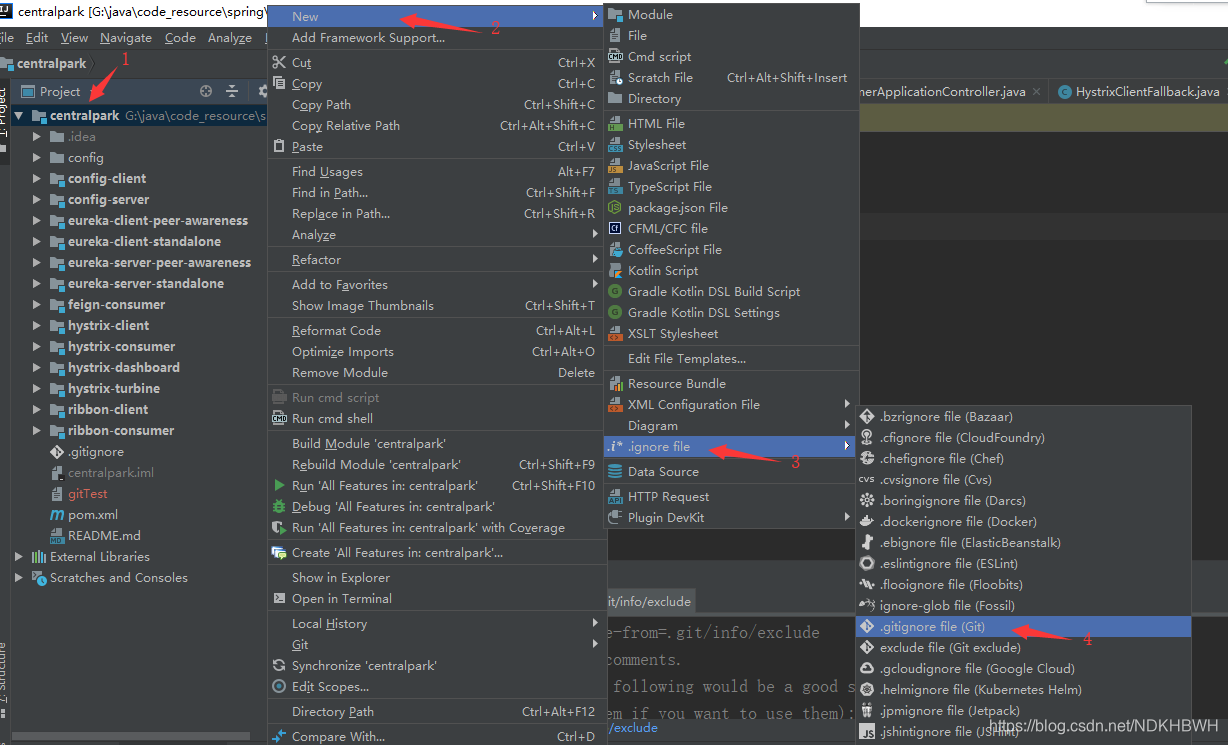Select the gitTest file
Screen dimensions: 1228x745
[87, 493]
